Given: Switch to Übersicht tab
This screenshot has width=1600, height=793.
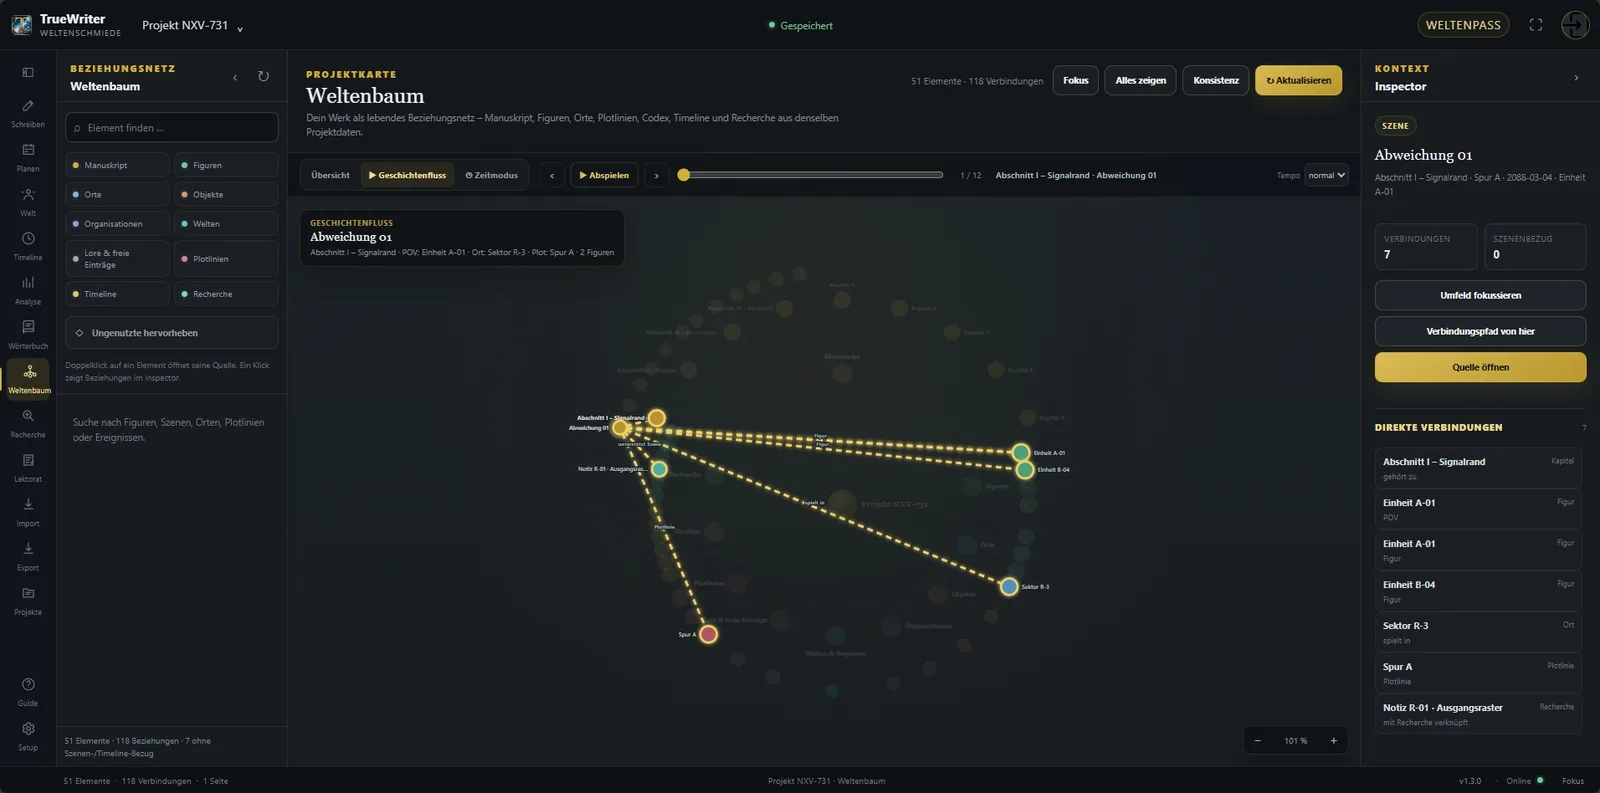Looking at the screenshot, I should click(330, 175).
